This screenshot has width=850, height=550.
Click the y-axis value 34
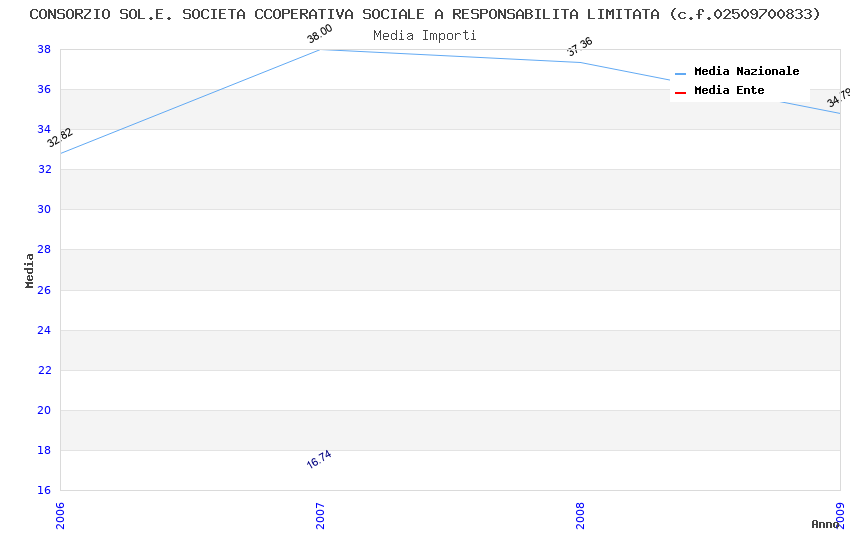tap(44, 130)
